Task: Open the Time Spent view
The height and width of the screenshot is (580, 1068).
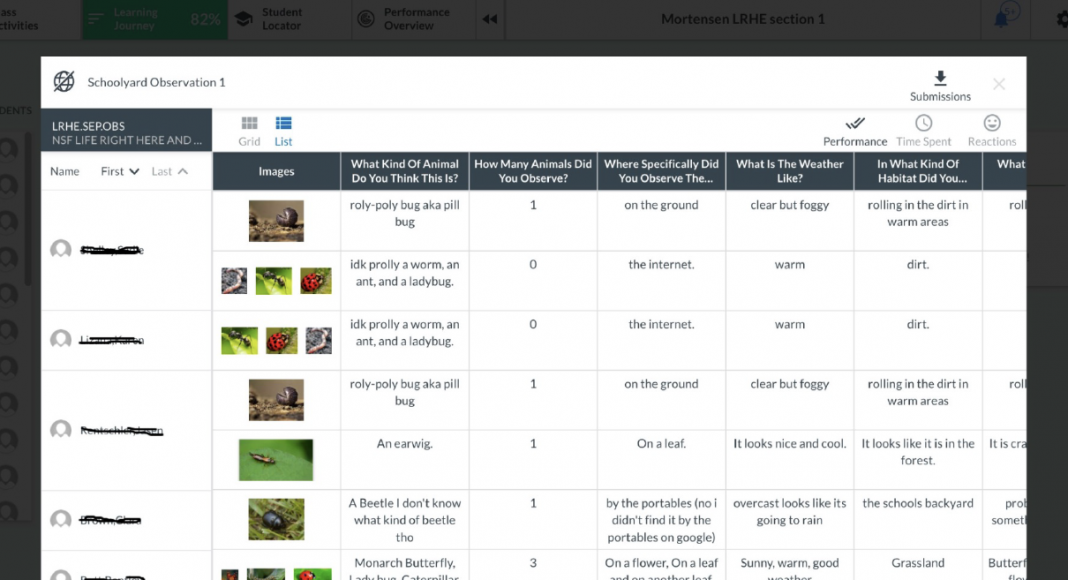Action: tap(924, 130)
